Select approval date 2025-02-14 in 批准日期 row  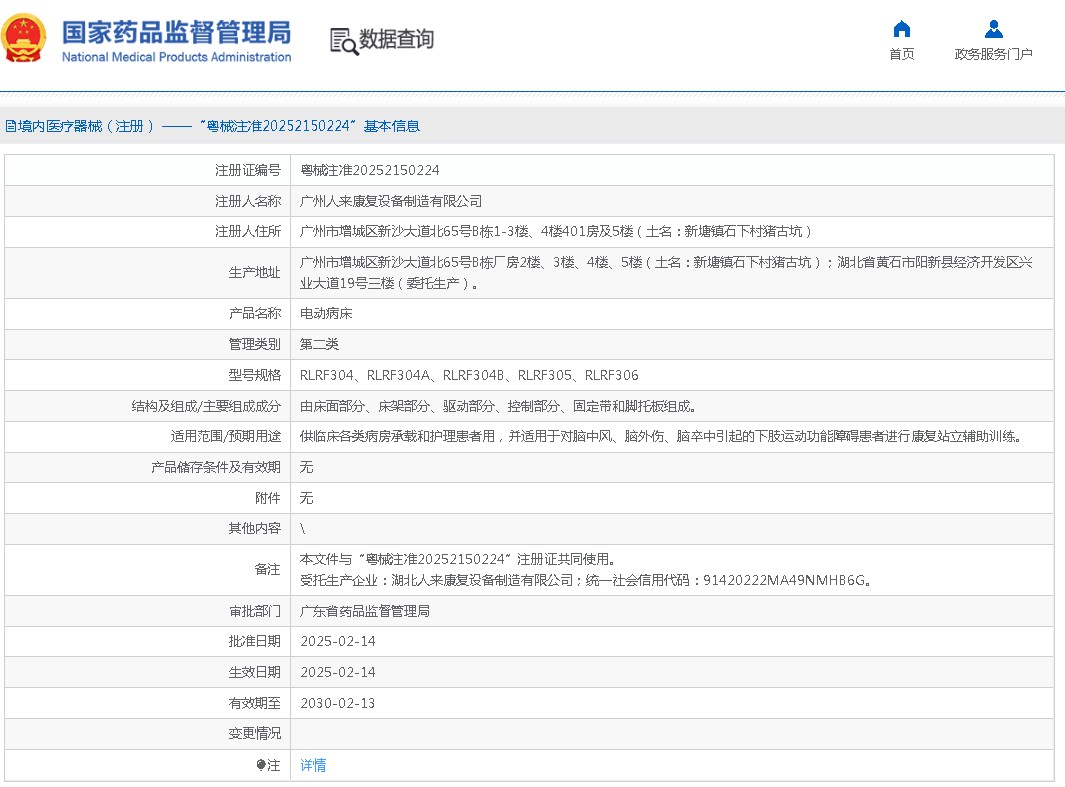[x=338, y=641]
